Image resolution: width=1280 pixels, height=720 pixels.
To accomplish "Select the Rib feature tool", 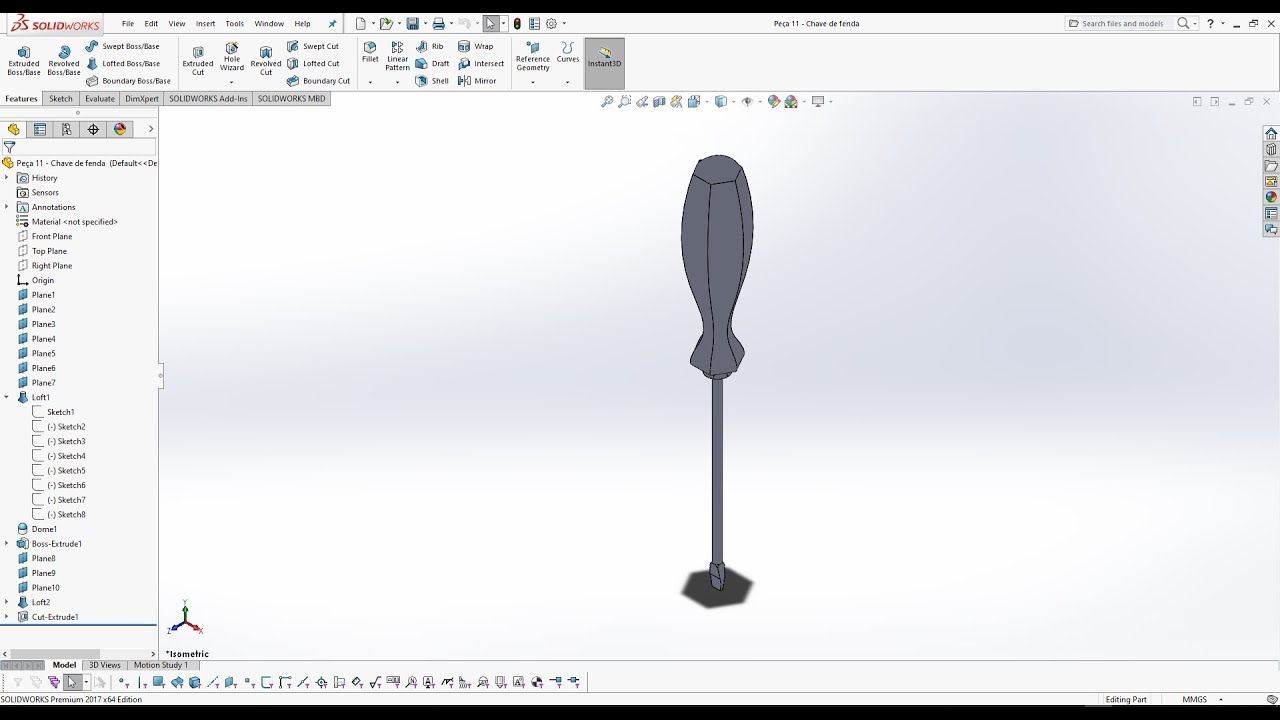I will (x=430, y=46).
